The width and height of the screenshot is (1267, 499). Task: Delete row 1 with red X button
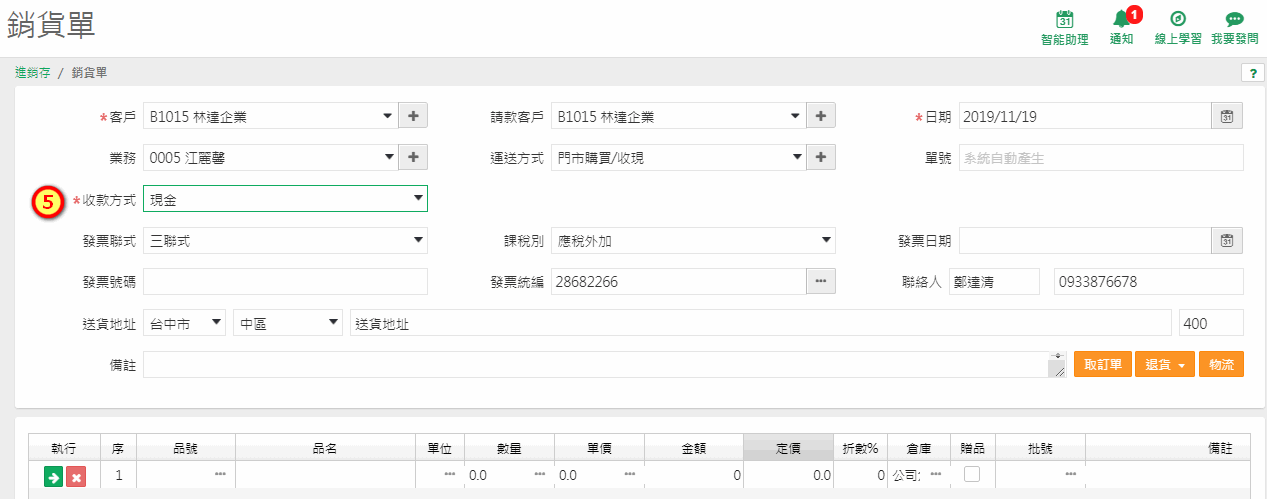75,476
